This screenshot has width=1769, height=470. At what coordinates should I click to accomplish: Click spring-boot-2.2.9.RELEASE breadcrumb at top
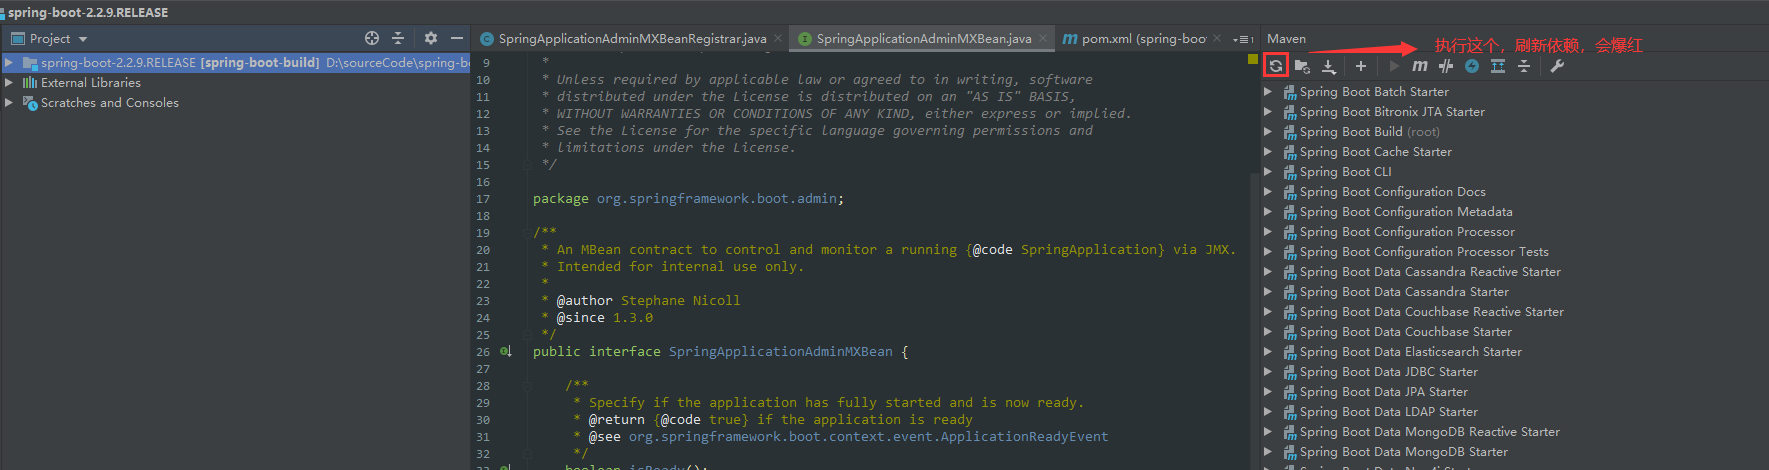88,13
